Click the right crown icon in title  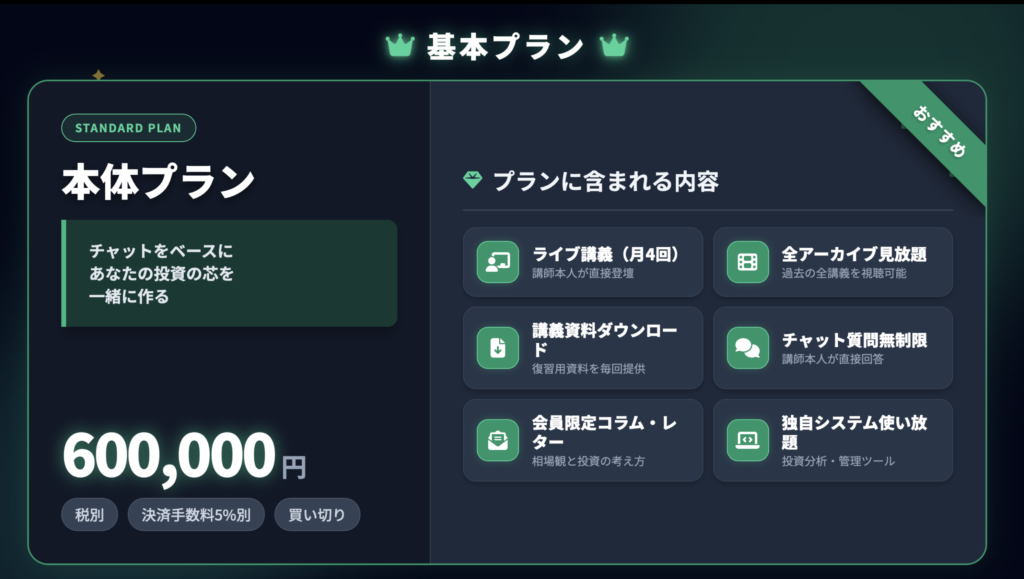[x=614, y=46]
